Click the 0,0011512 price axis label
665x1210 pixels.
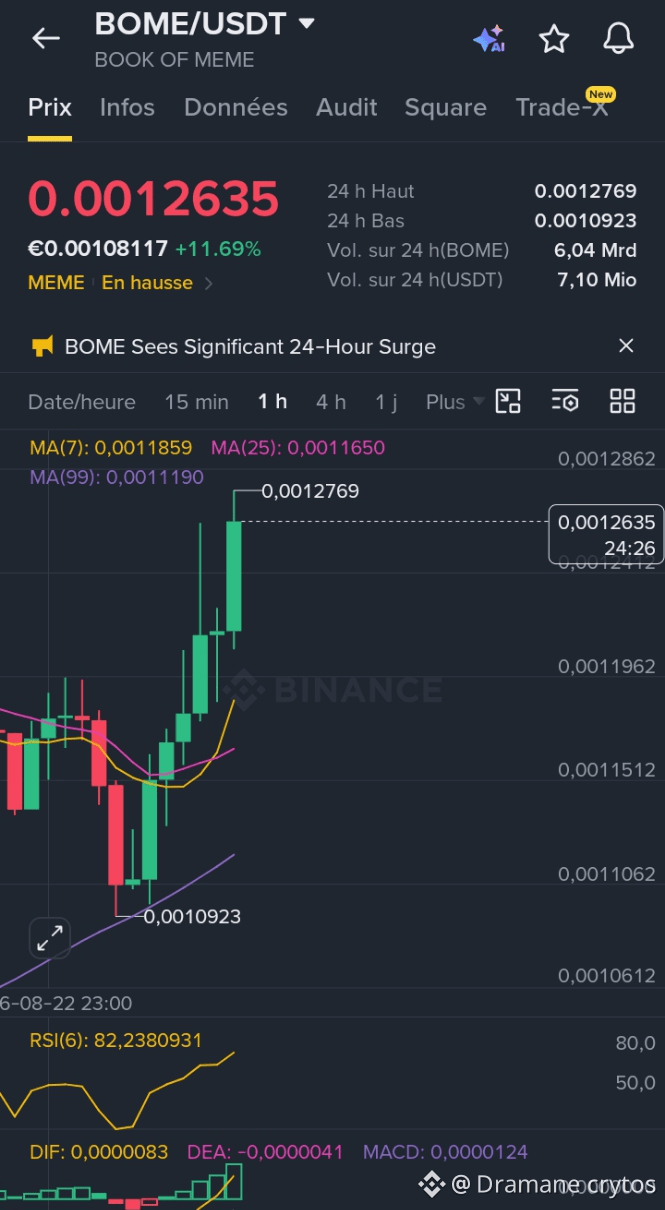point(607,770)
